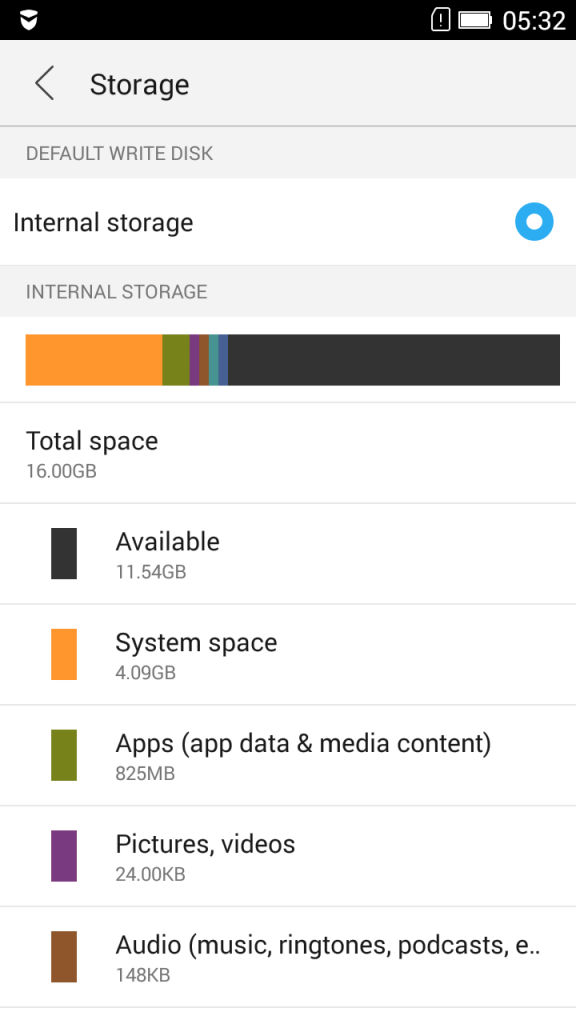Tap the back arrow beside Storage
The height and width of the screenshot is (1024, 576).
[x=44, y=84]
